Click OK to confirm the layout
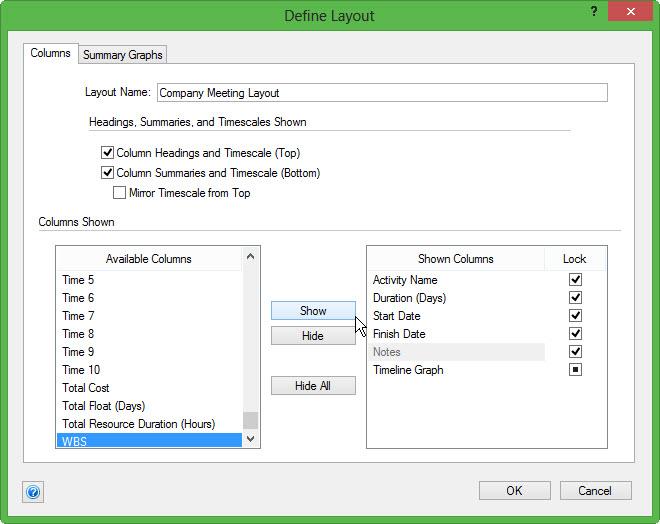 pos(514,491)
